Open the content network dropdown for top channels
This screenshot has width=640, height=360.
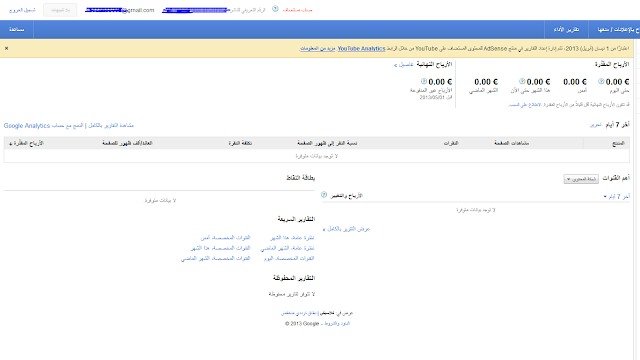[x=581, y=179]
